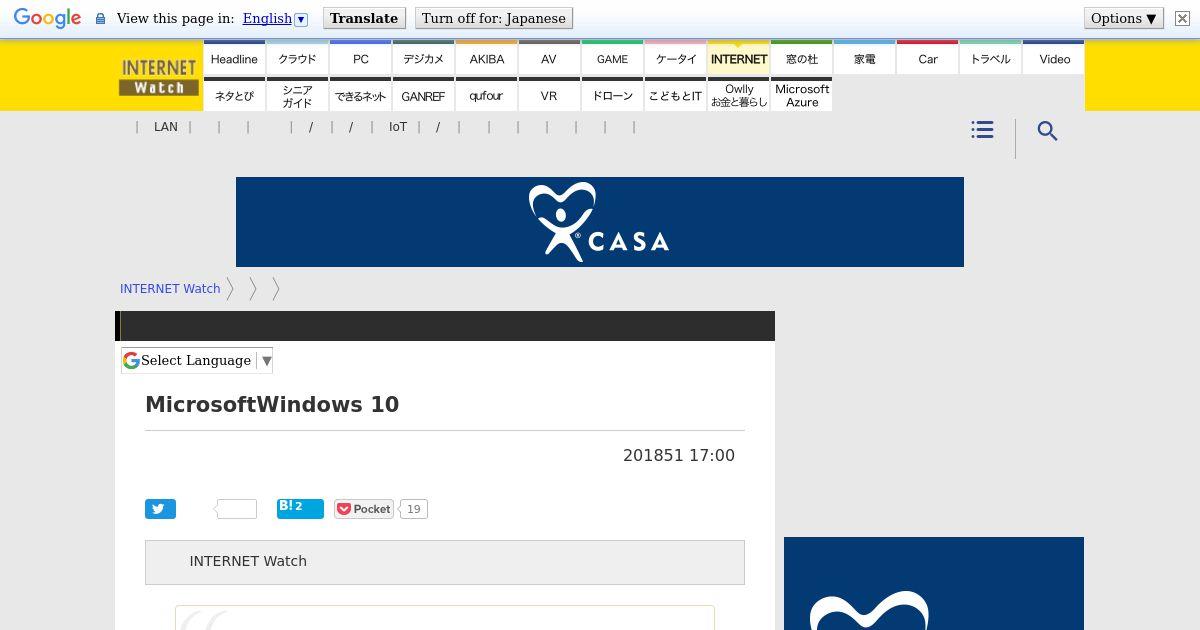Click the MicrosoftWindows 10 article headline
The image size is (1200, 630).
tap(272, 404)
